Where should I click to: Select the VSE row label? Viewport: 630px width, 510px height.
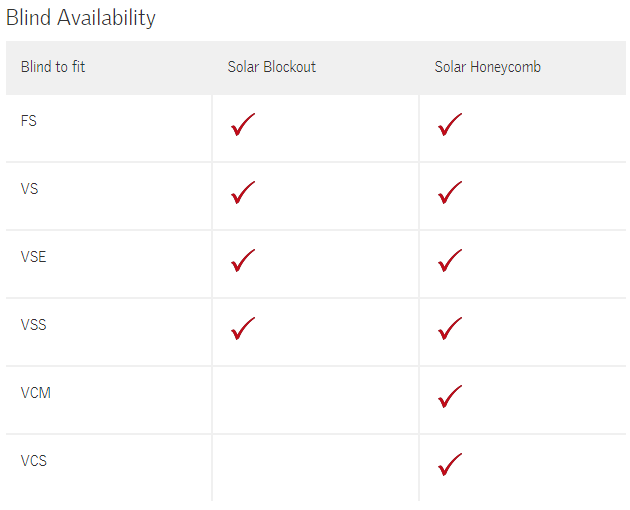[34, 257]
